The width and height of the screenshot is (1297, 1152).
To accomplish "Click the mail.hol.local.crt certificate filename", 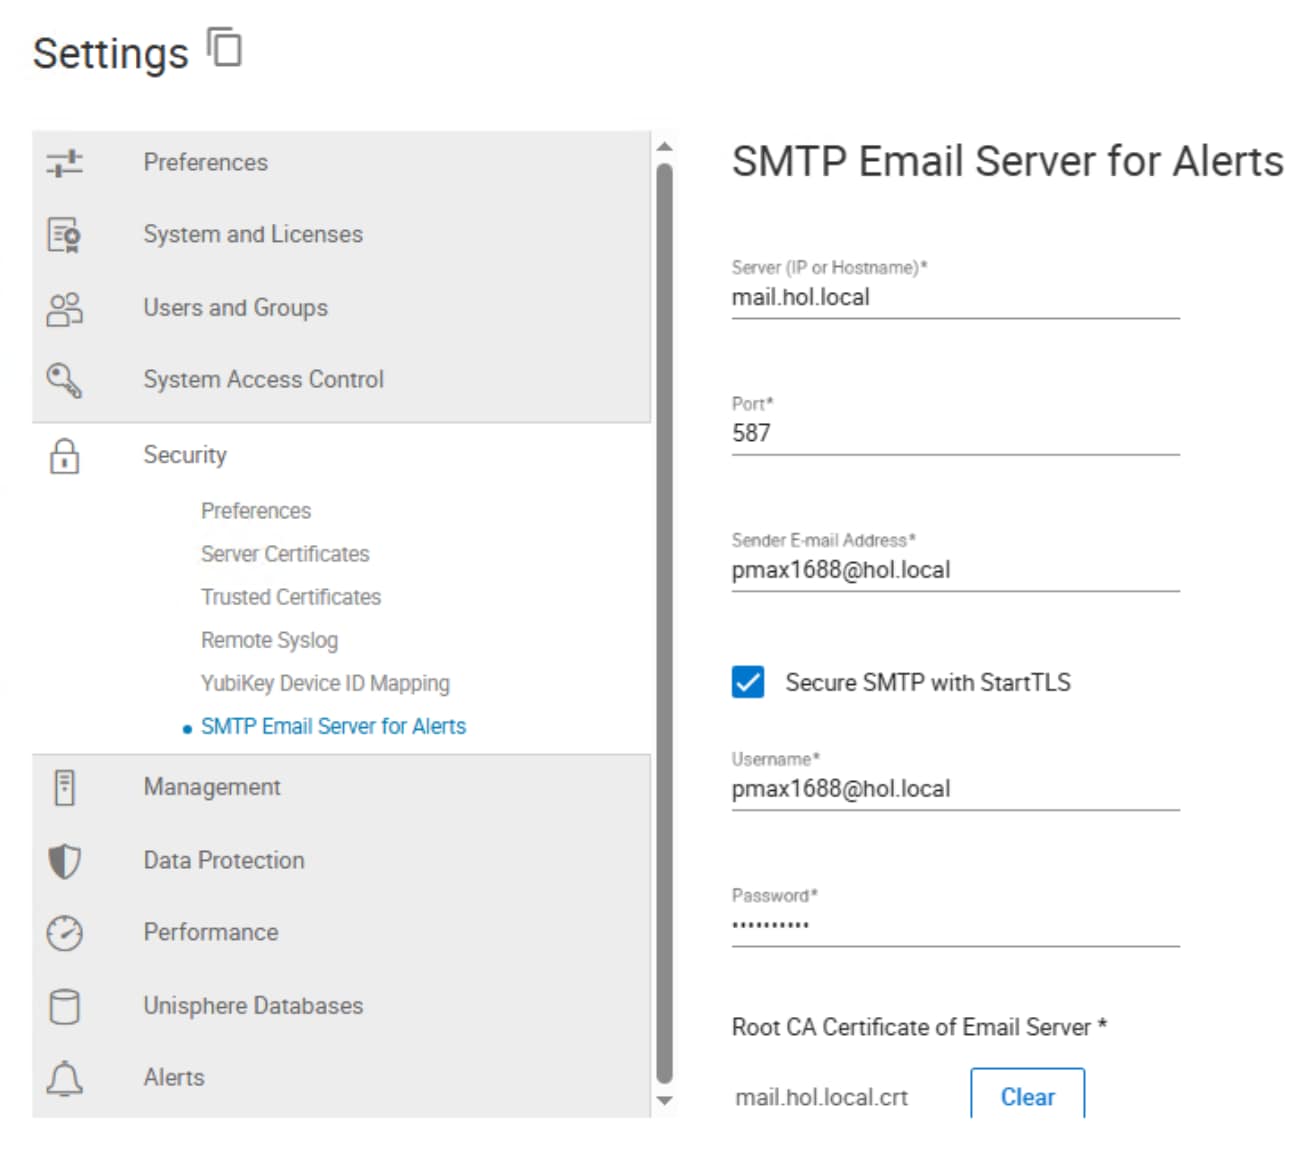I will (x=821, y=1098).
